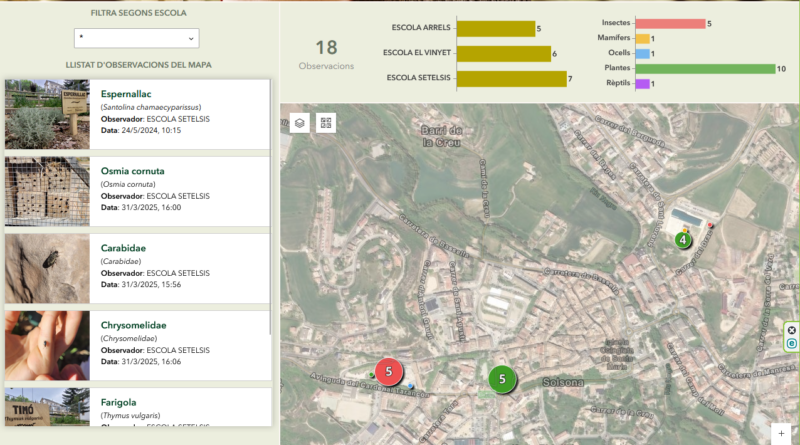Filter by the purple Rèptils bar
The height and width of the screenshot is (445, 800).
point(642,84)
